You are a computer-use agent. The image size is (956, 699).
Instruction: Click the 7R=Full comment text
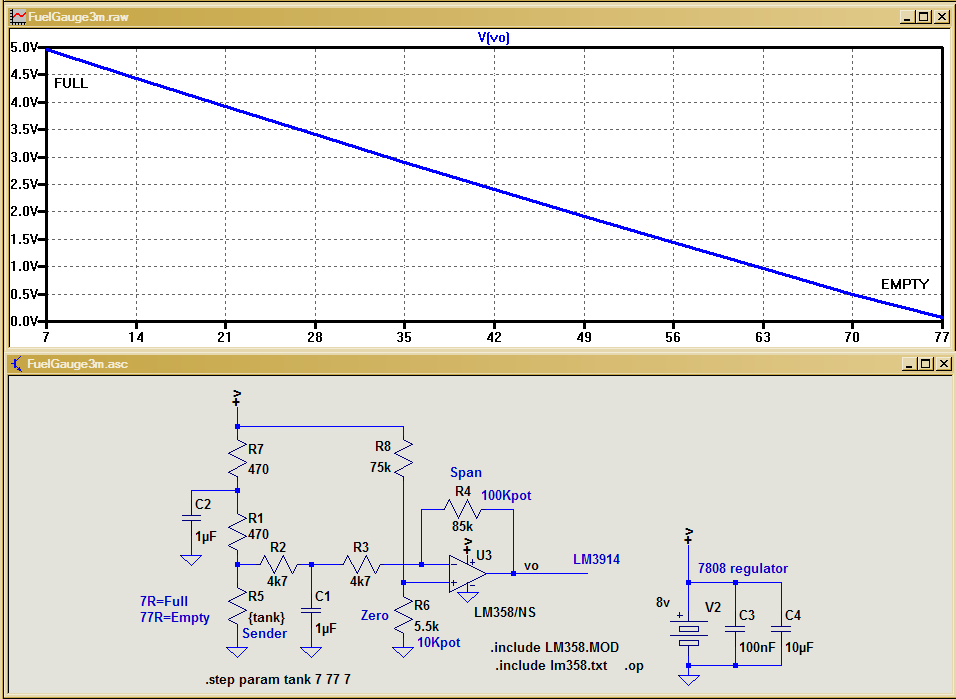[x=164, y=601]
